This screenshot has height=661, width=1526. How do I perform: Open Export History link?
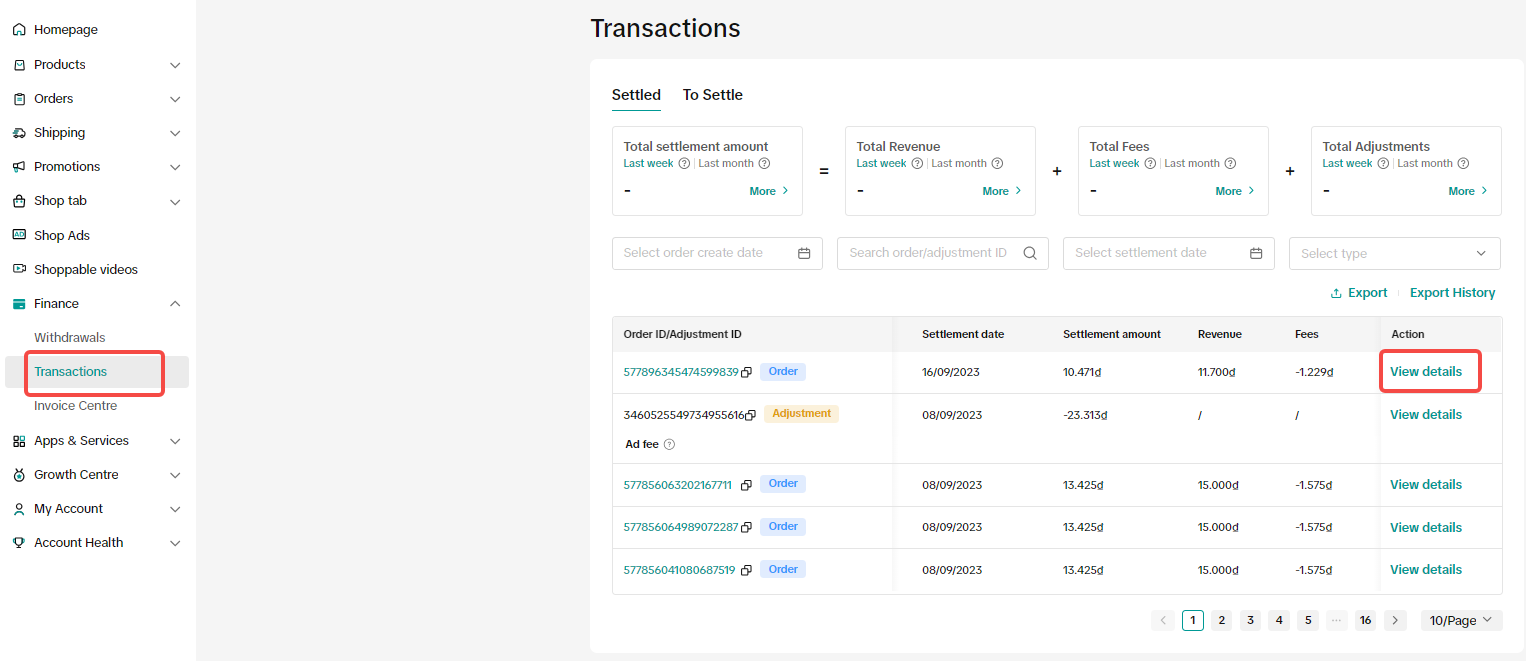[x=1452, y=293]
